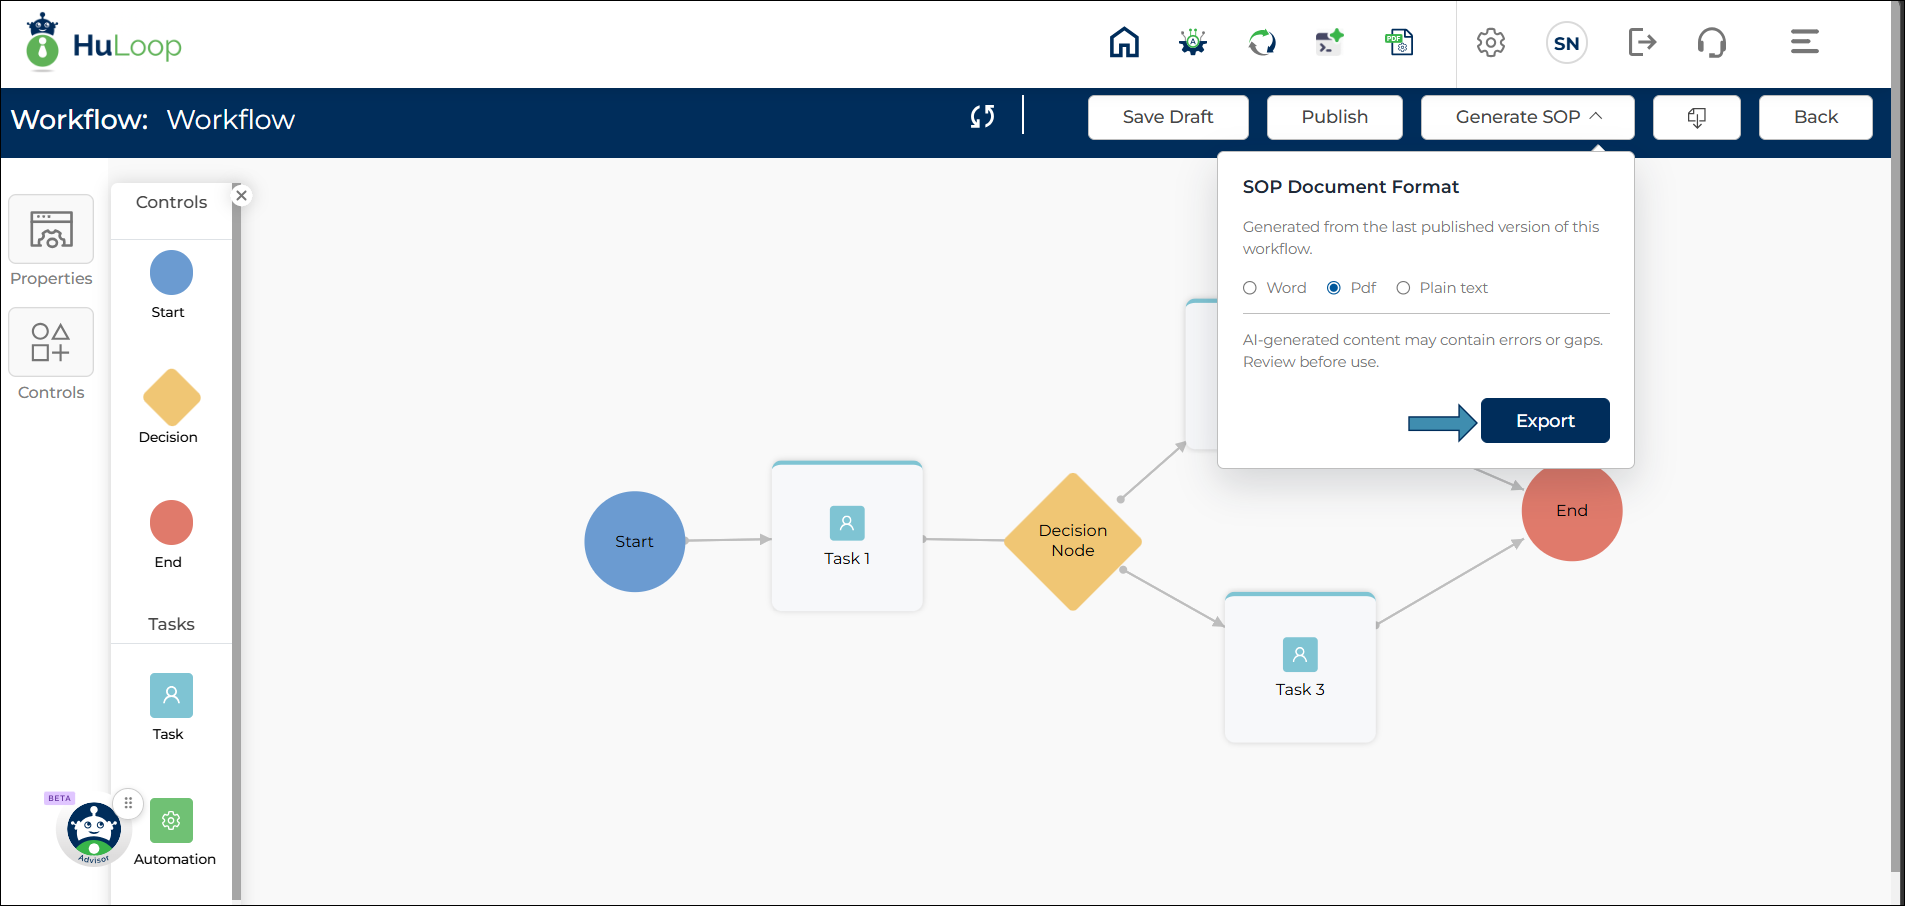Viewport: 1905px width, 906px height.
Task: Close the Controls palette
Action: pos(241,195)
